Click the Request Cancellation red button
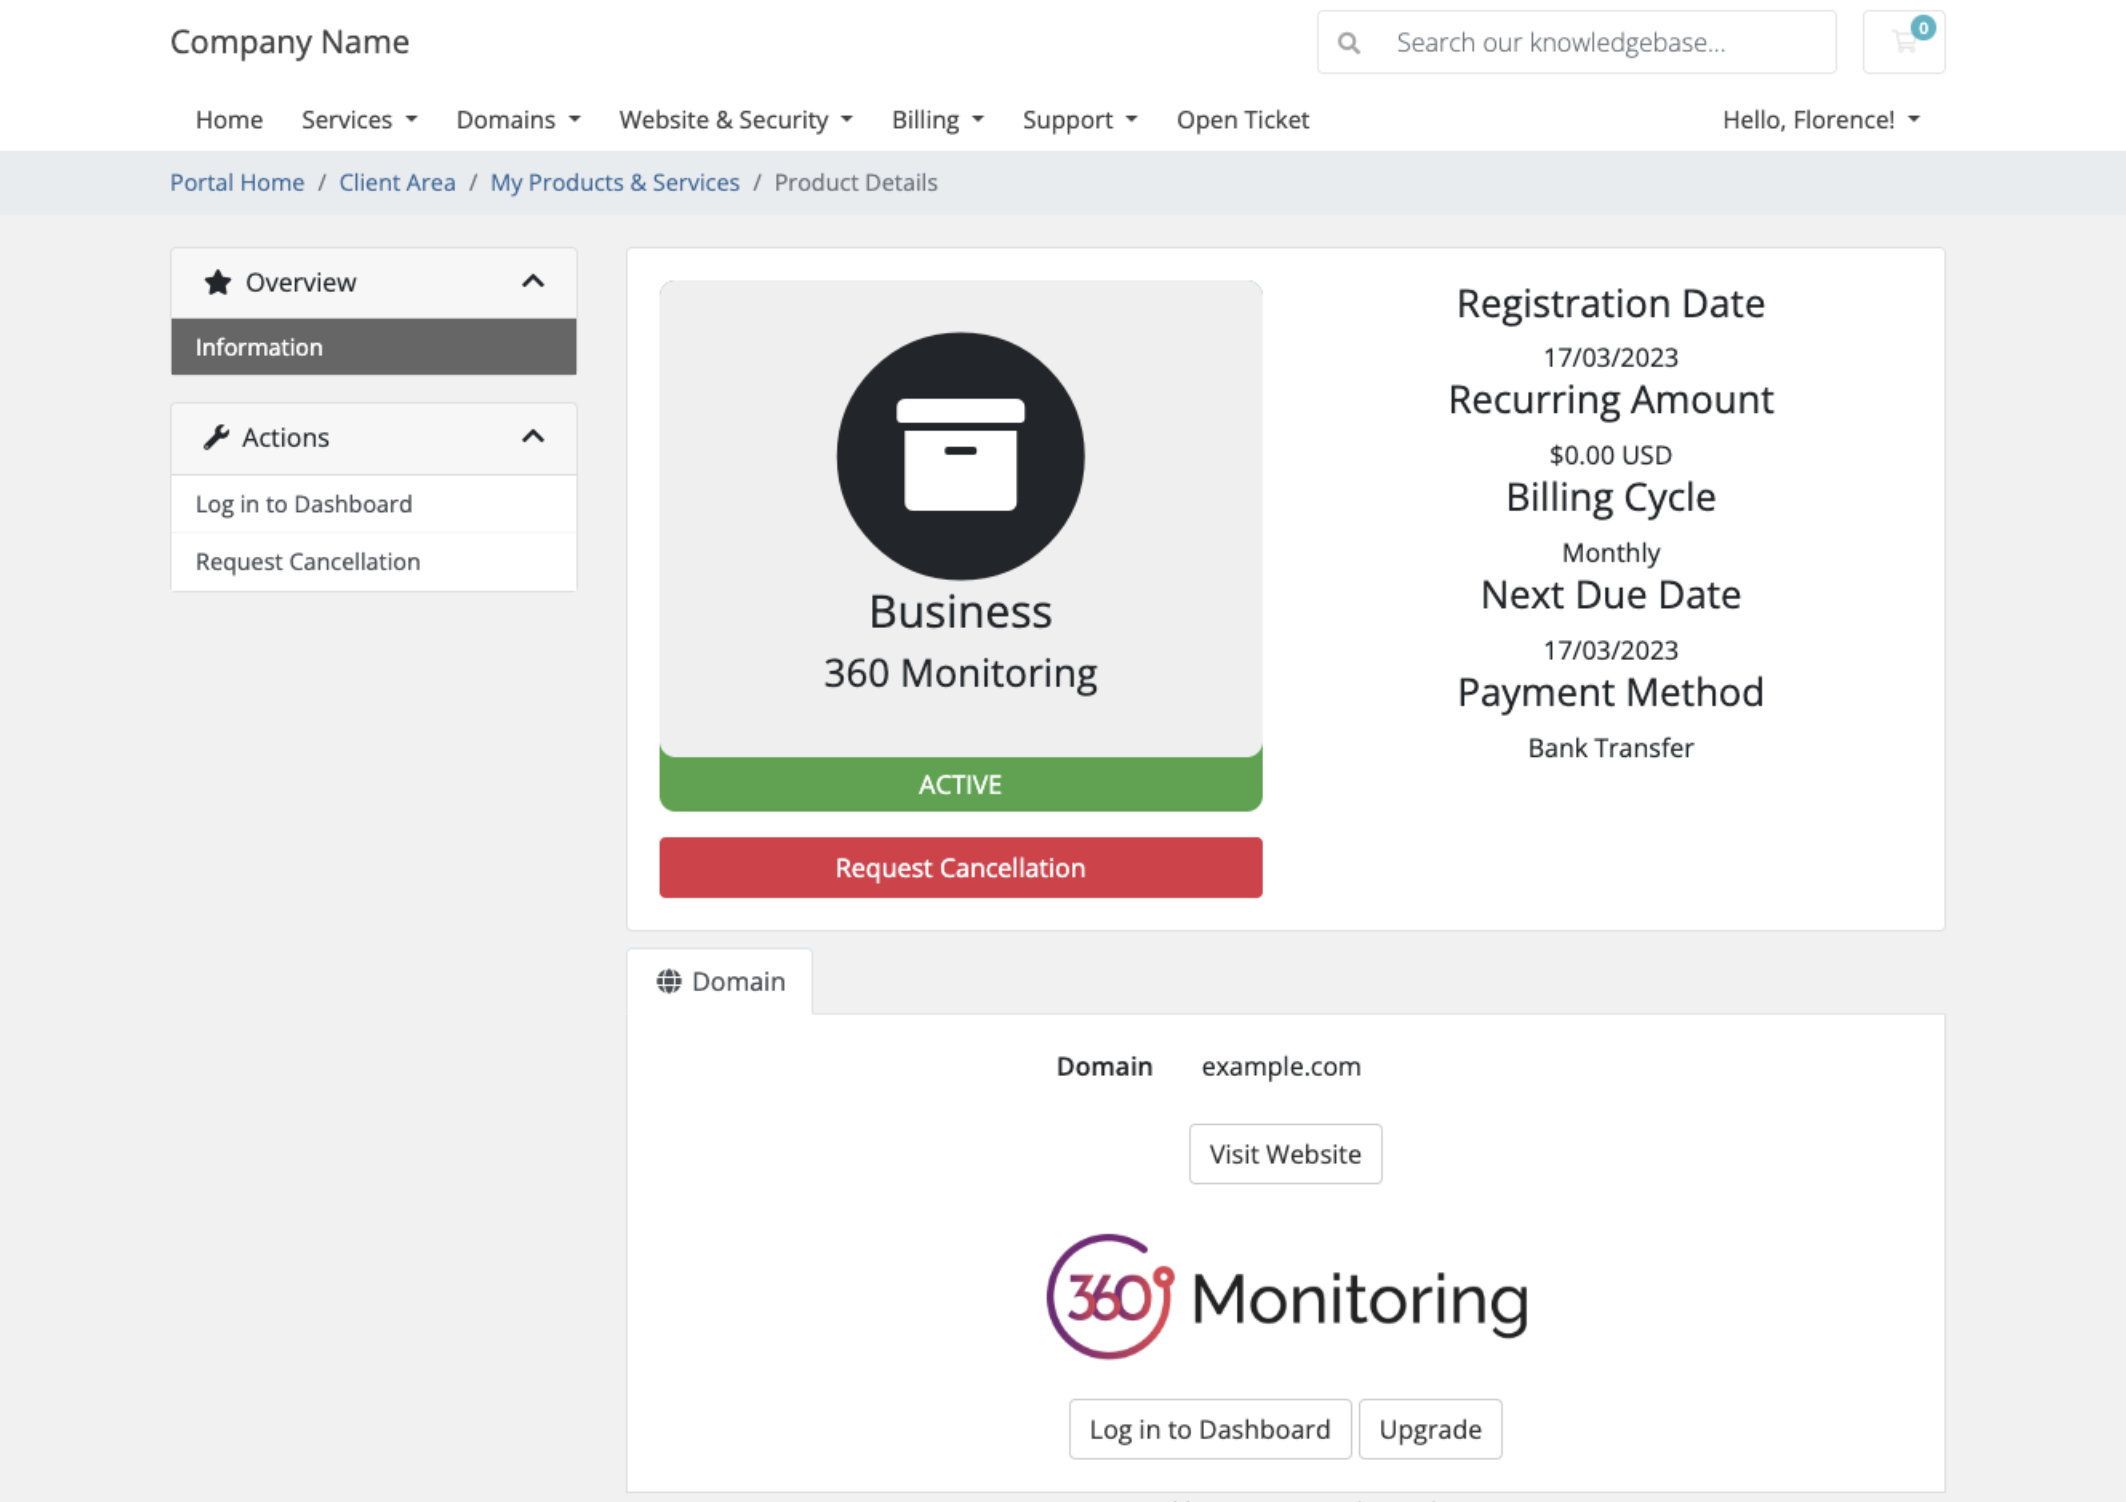Screen dimensions: 2126x1502 [x=961, y=866]
